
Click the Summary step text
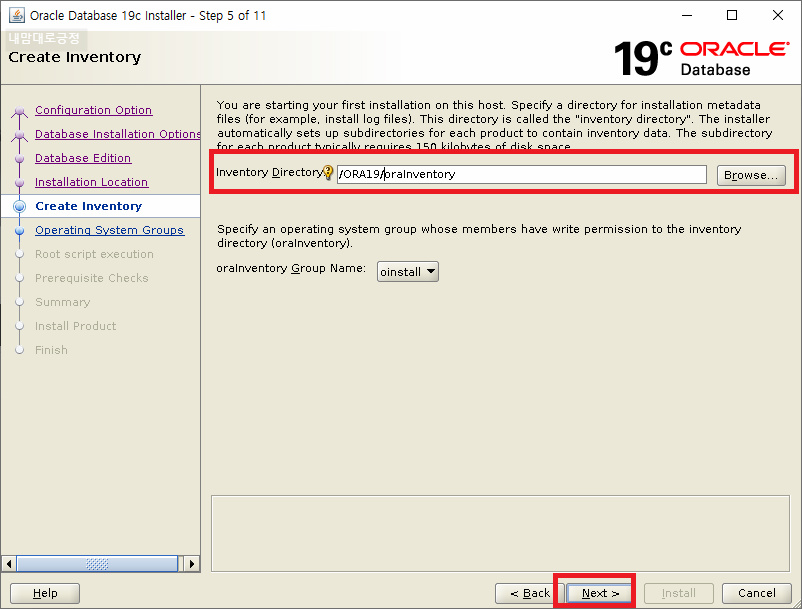[62, 302]
